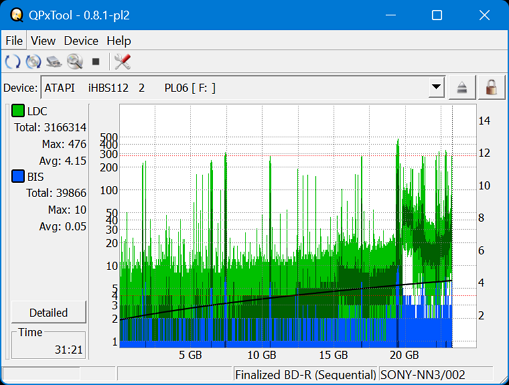Screen dimensions: 509x385
Task: Click the LDC Avg: 4.15 value
Action: (63, 161)
